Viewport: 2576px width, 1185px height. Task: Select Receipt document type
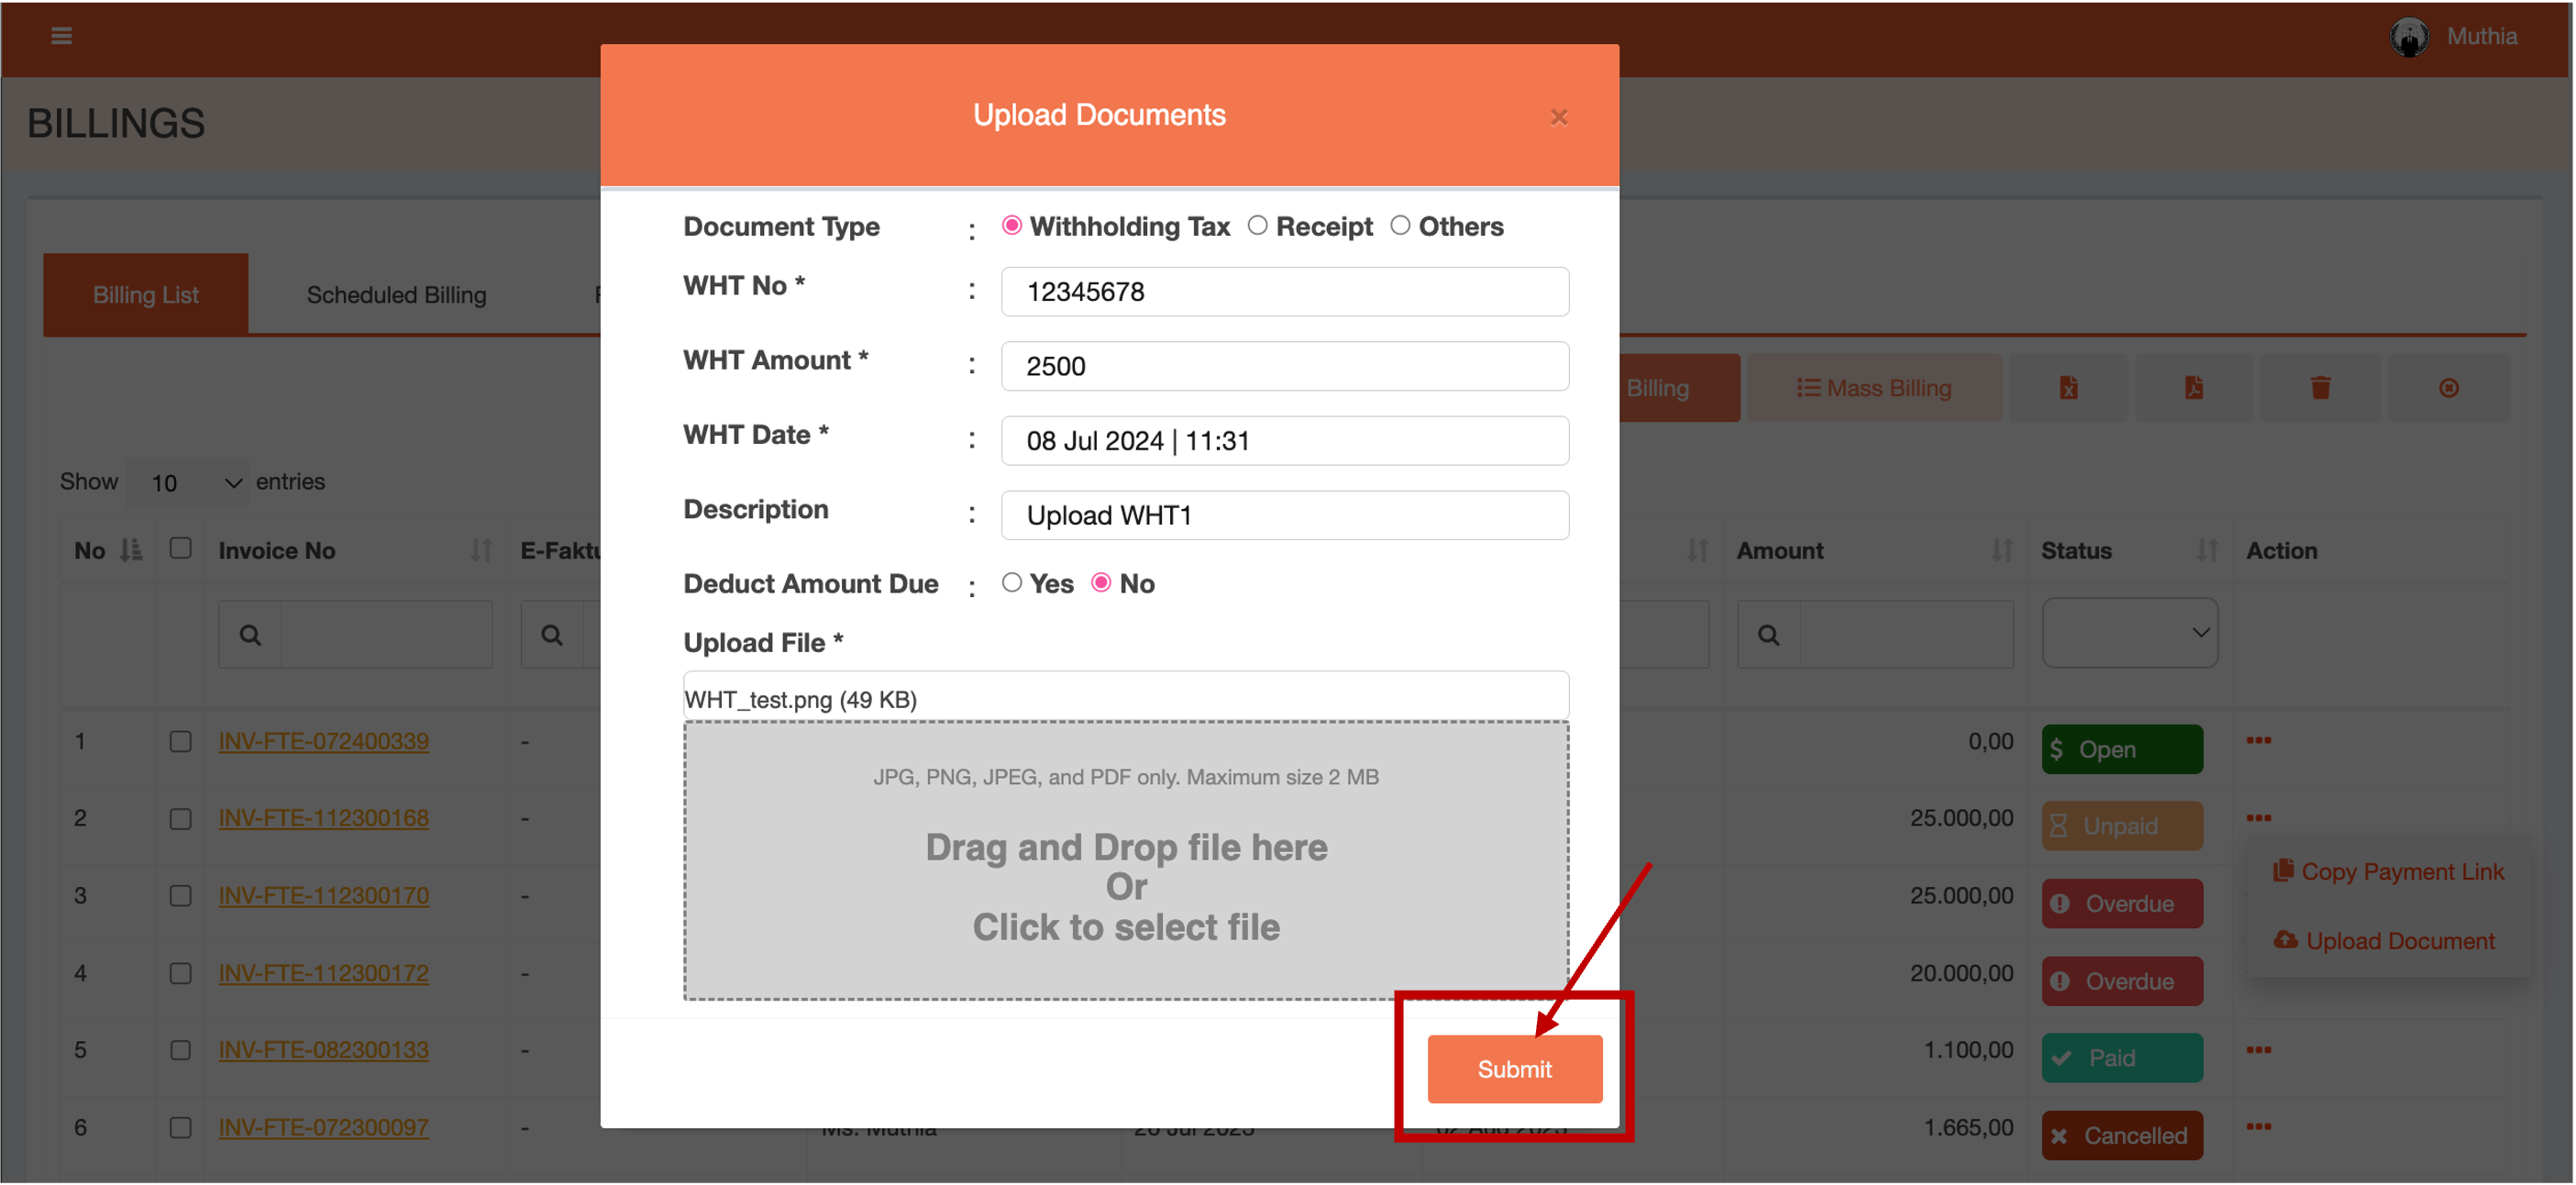(1257, 226)
